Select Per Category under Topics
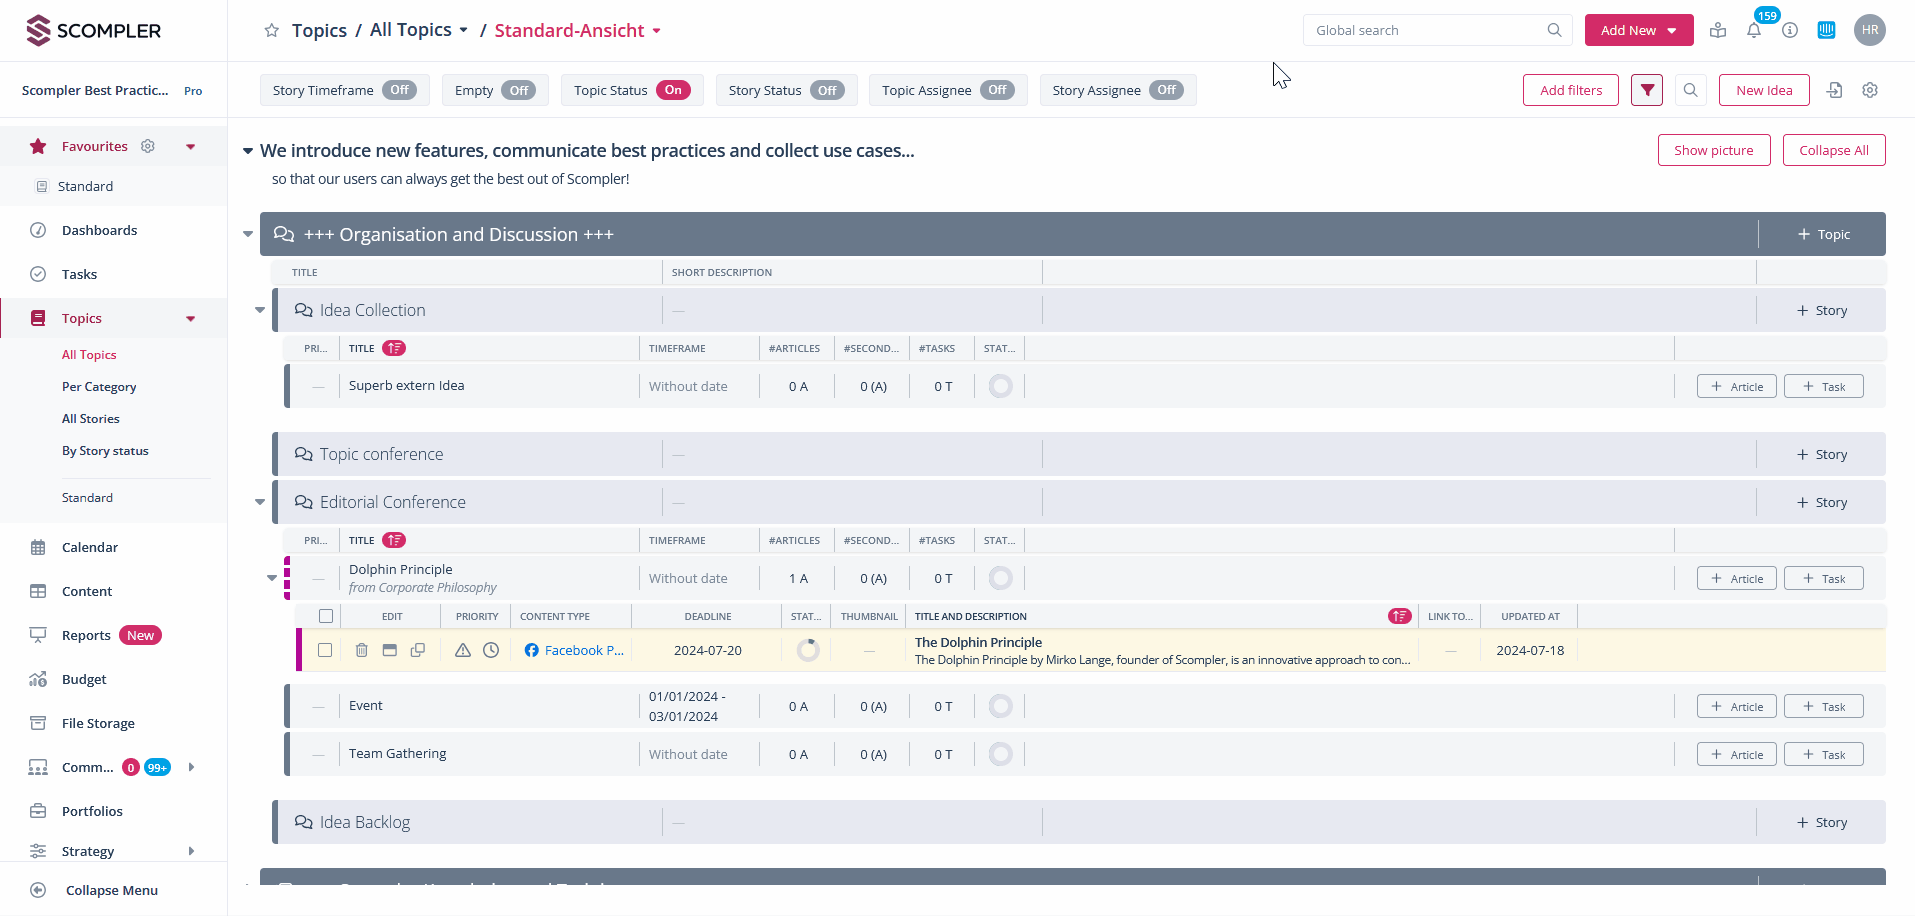The image size is (1915, 916). click(x=99, y=387)
